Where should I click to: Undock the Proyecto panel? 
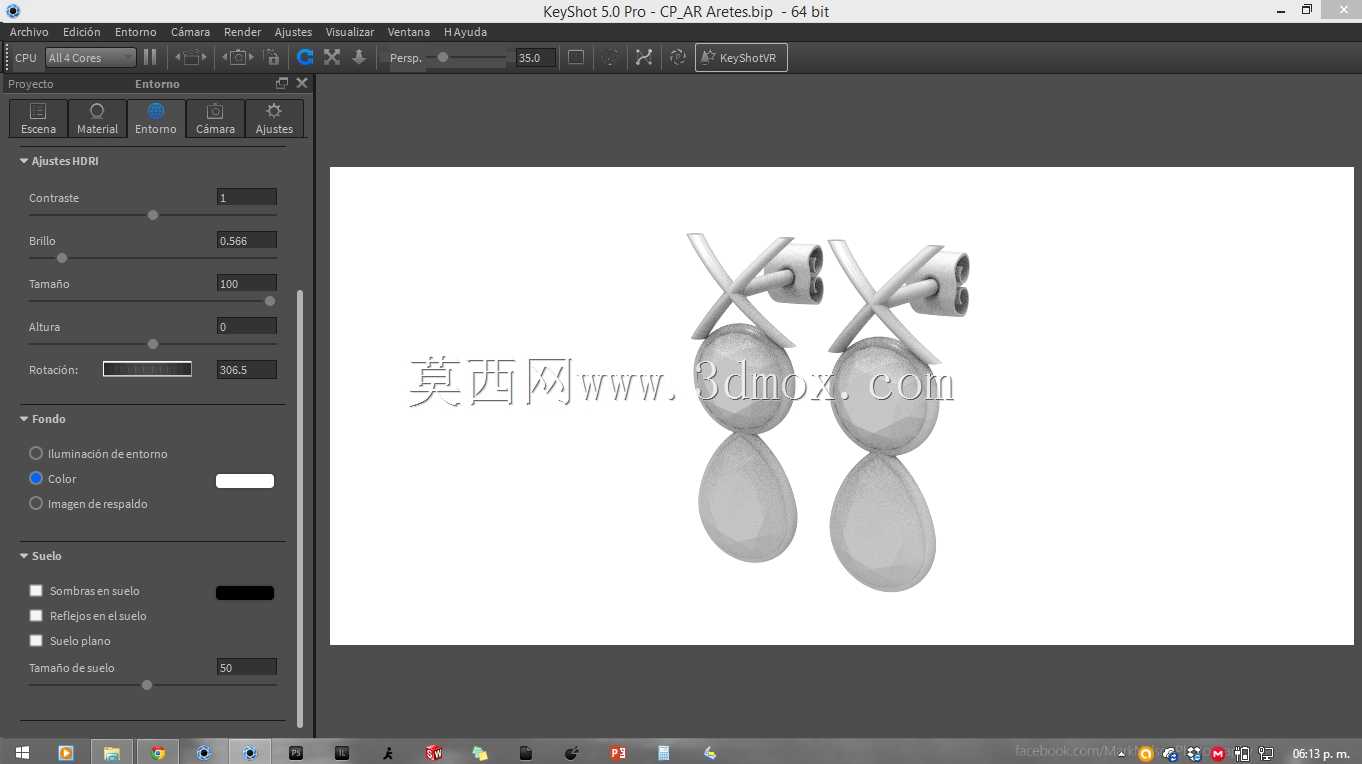[x=282, y=83]
